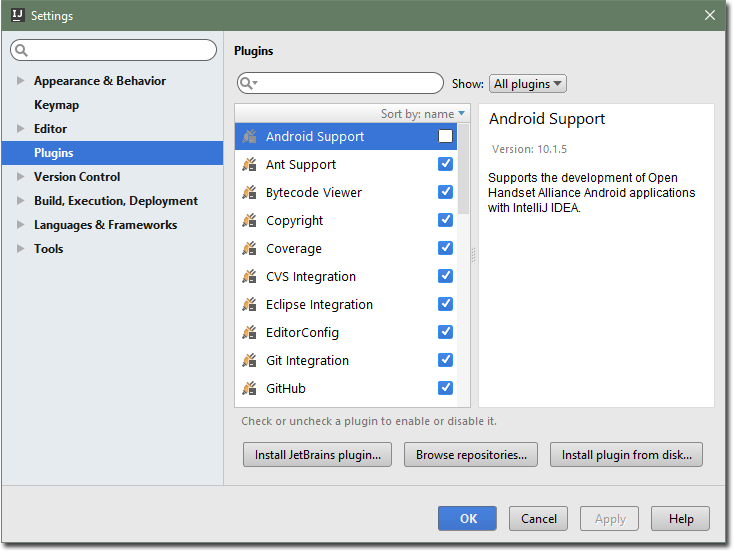Click the Bytecode Viewer plugin icon
This screenshot has height=551, width=733.
pyautogui.click(x=250, y=193)
